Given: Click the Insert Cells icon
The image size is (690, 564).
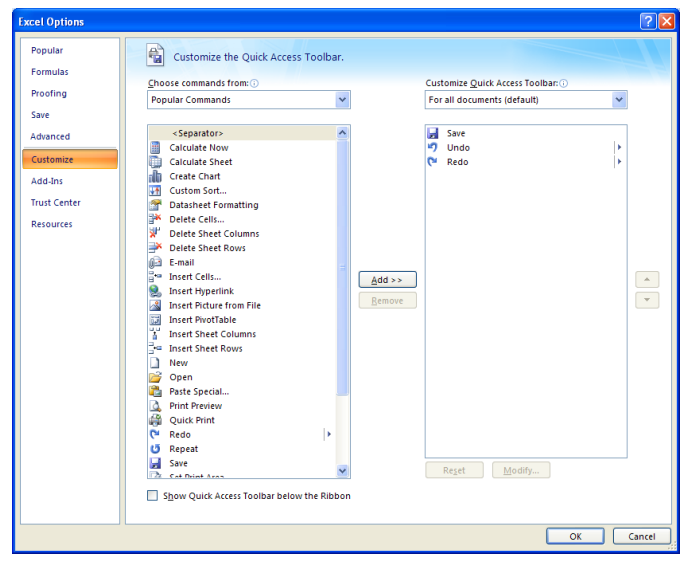Looking at the screenshot, I should coord(155,277).
